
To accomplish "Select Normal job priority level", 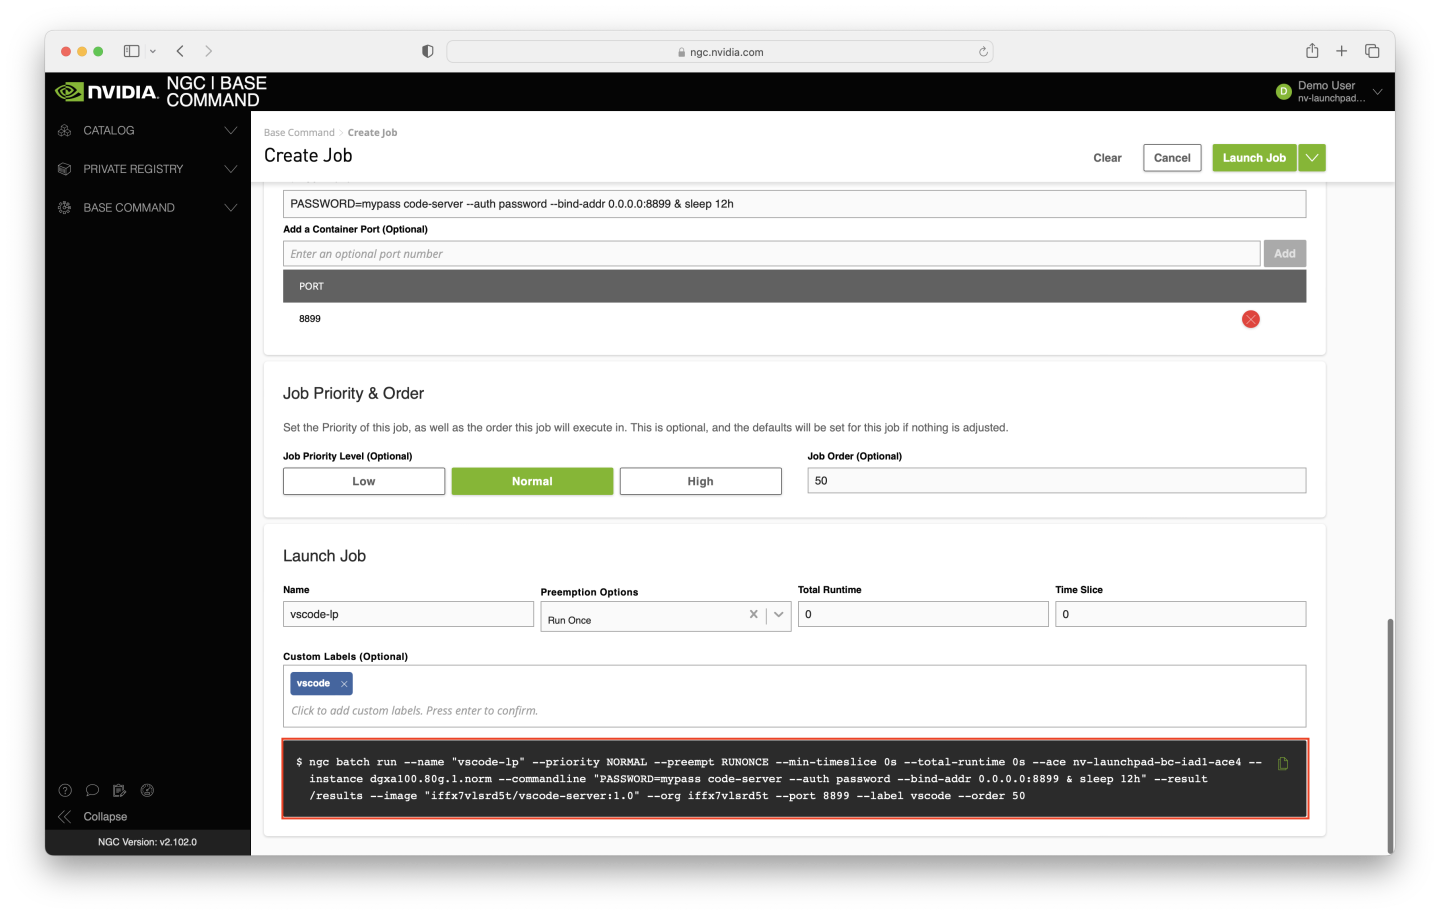I will coord(532,481).
